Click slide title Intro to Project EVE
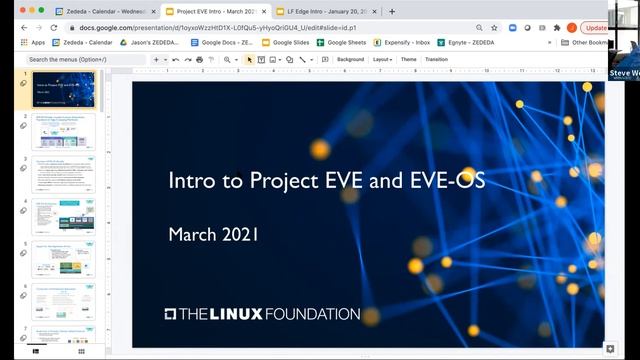The image size is (640, 360). point(327,180)
